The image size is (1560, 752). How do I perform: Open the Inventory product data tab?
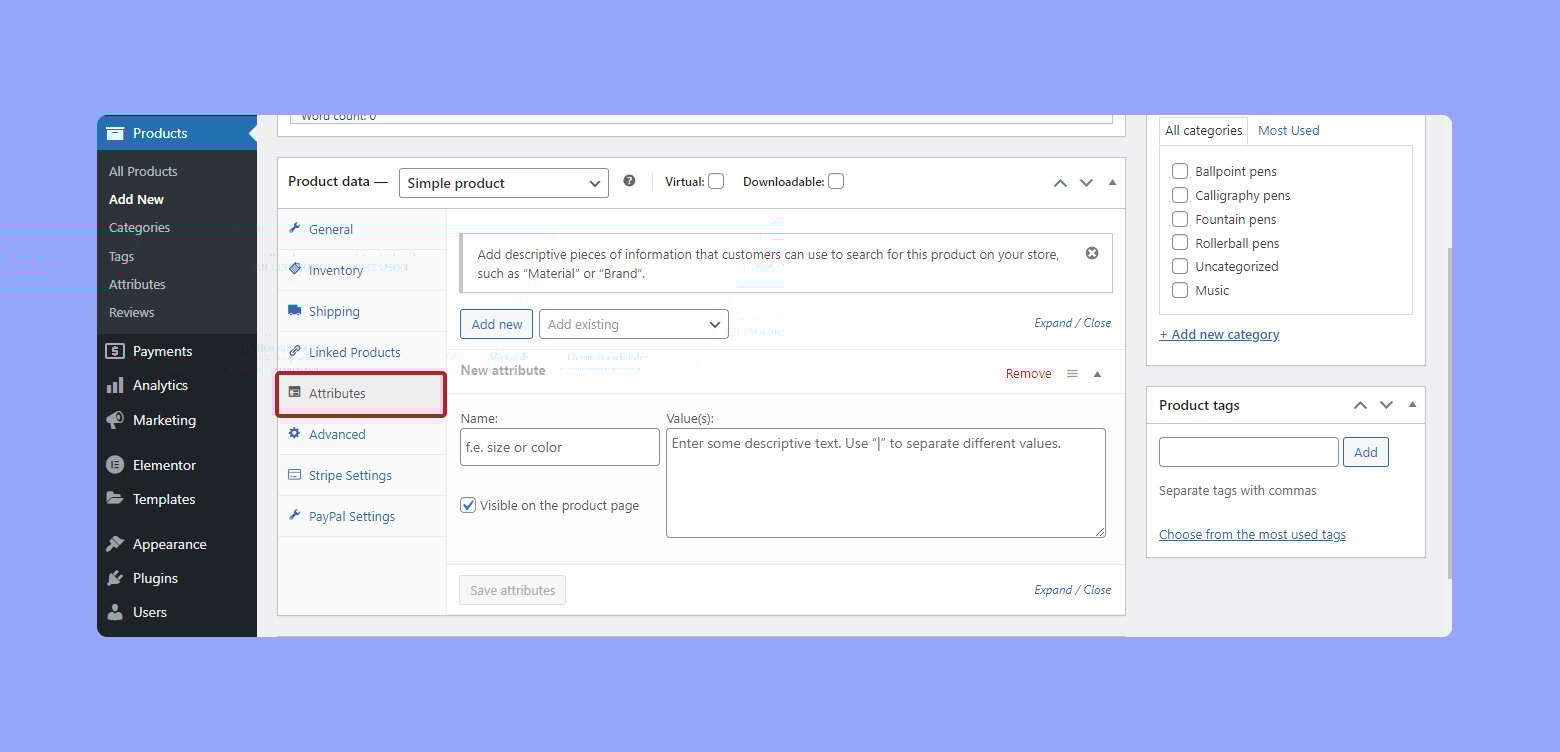pyautogui.click(x=335, y=270)
